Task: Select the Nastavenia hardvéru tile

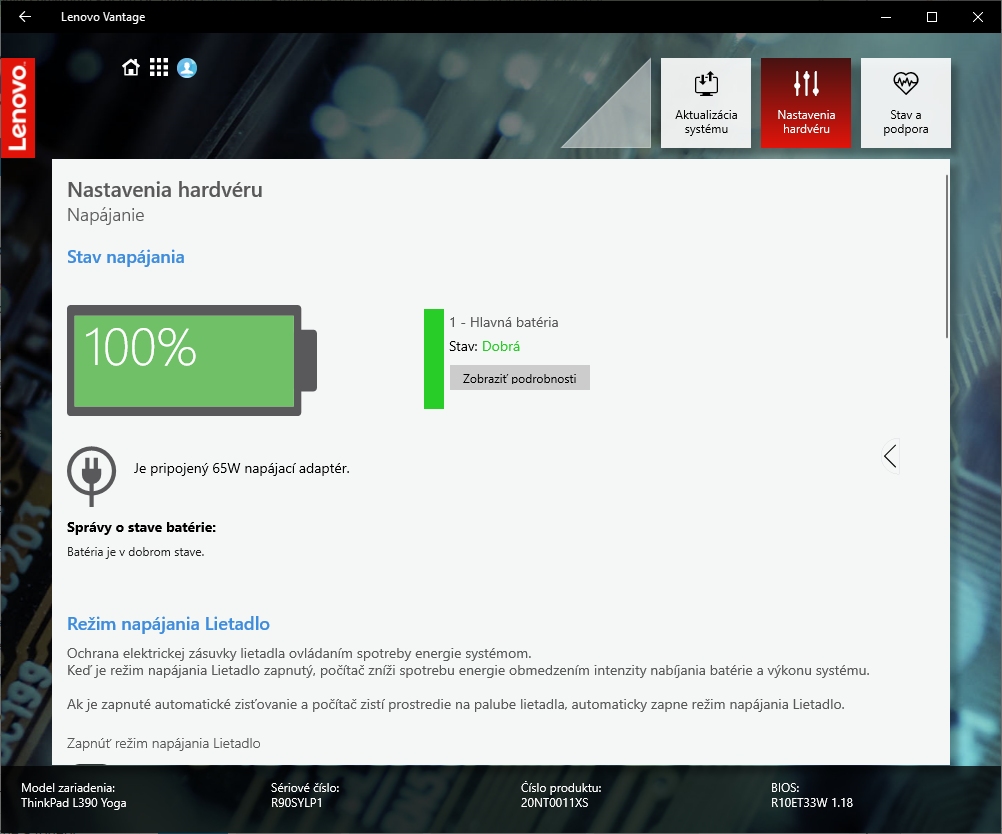Action: tap(806, 103)
